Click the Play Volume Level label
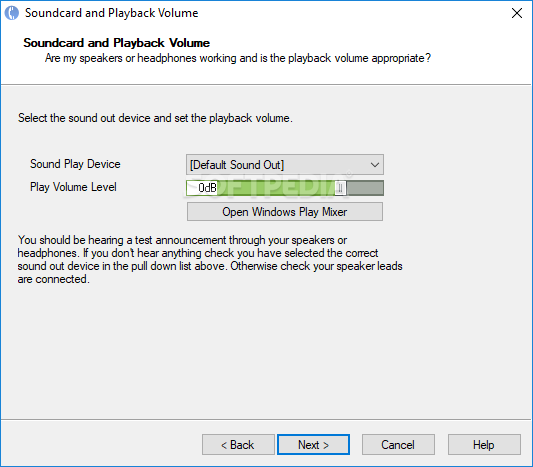This screenshot has width=533, height=467. point(73,187)
